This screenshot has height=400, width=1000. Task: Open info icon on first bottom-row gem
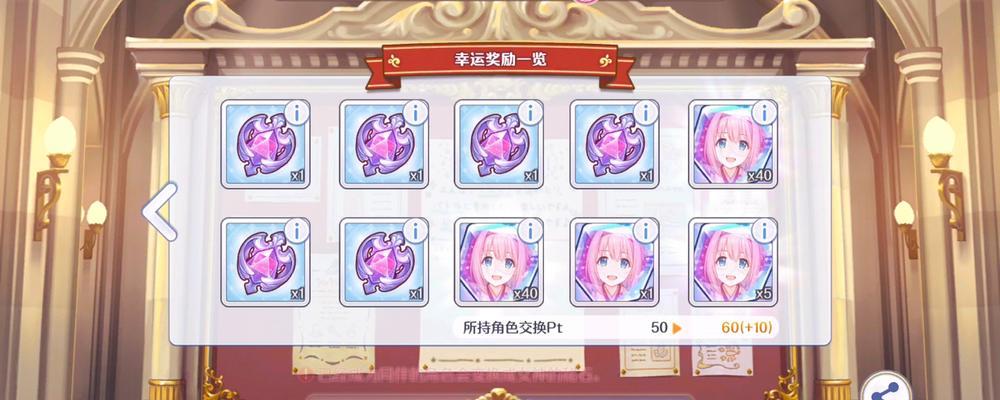[297, 230]
